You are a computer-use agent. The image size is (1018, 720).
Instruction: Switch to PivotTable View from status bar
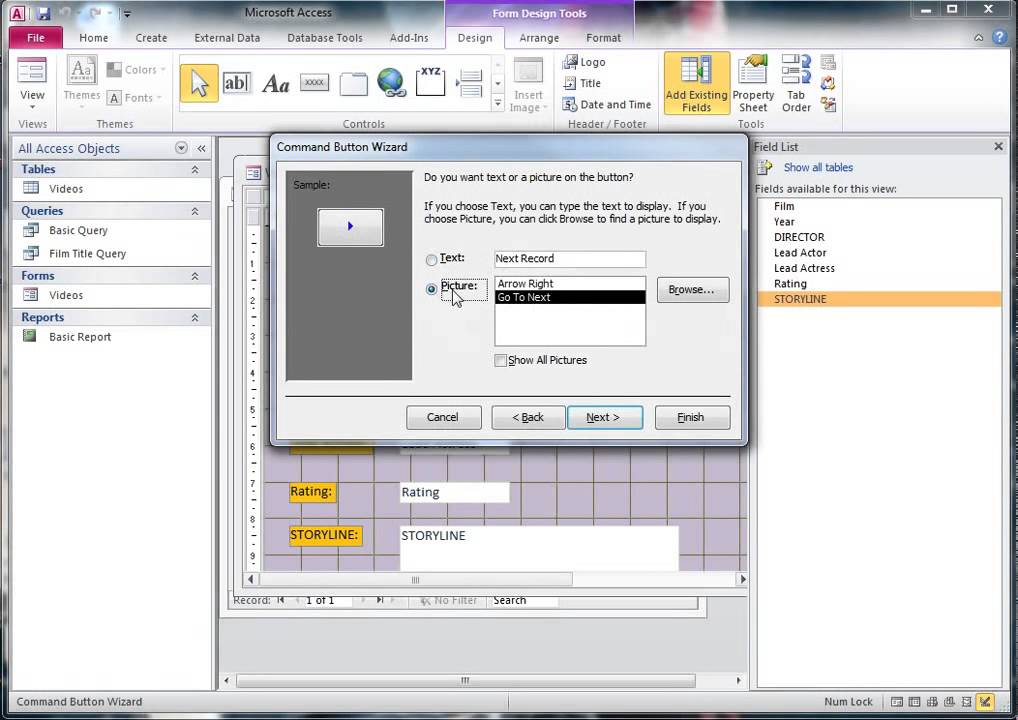tap(932, 702)
